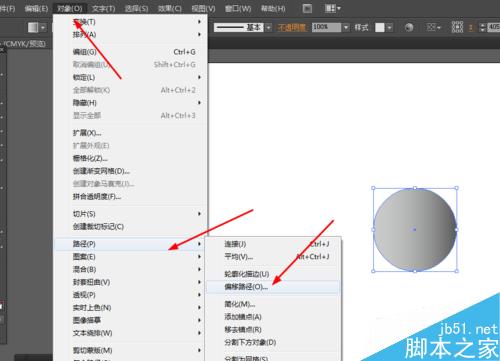500x361 pixels.
Task: Choose 连接(J) in the path submenu
Action: (273, 244)
